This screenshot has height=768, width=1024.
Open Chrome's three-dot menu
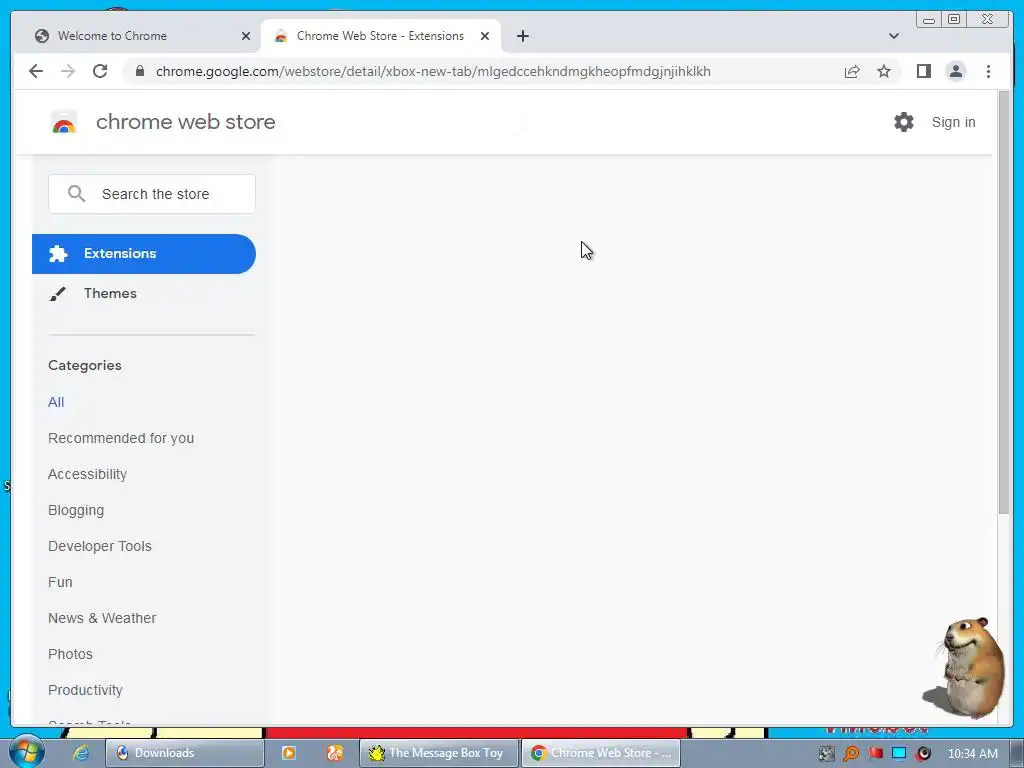[x=988, y=71]
